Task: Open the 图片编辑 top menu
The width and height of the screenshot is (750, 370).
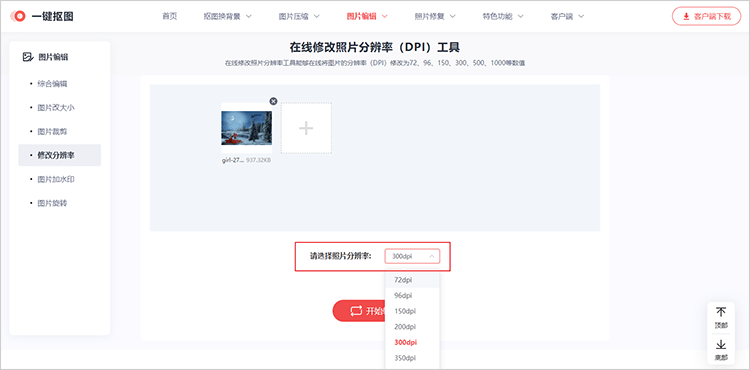Action: click(367, 16)
